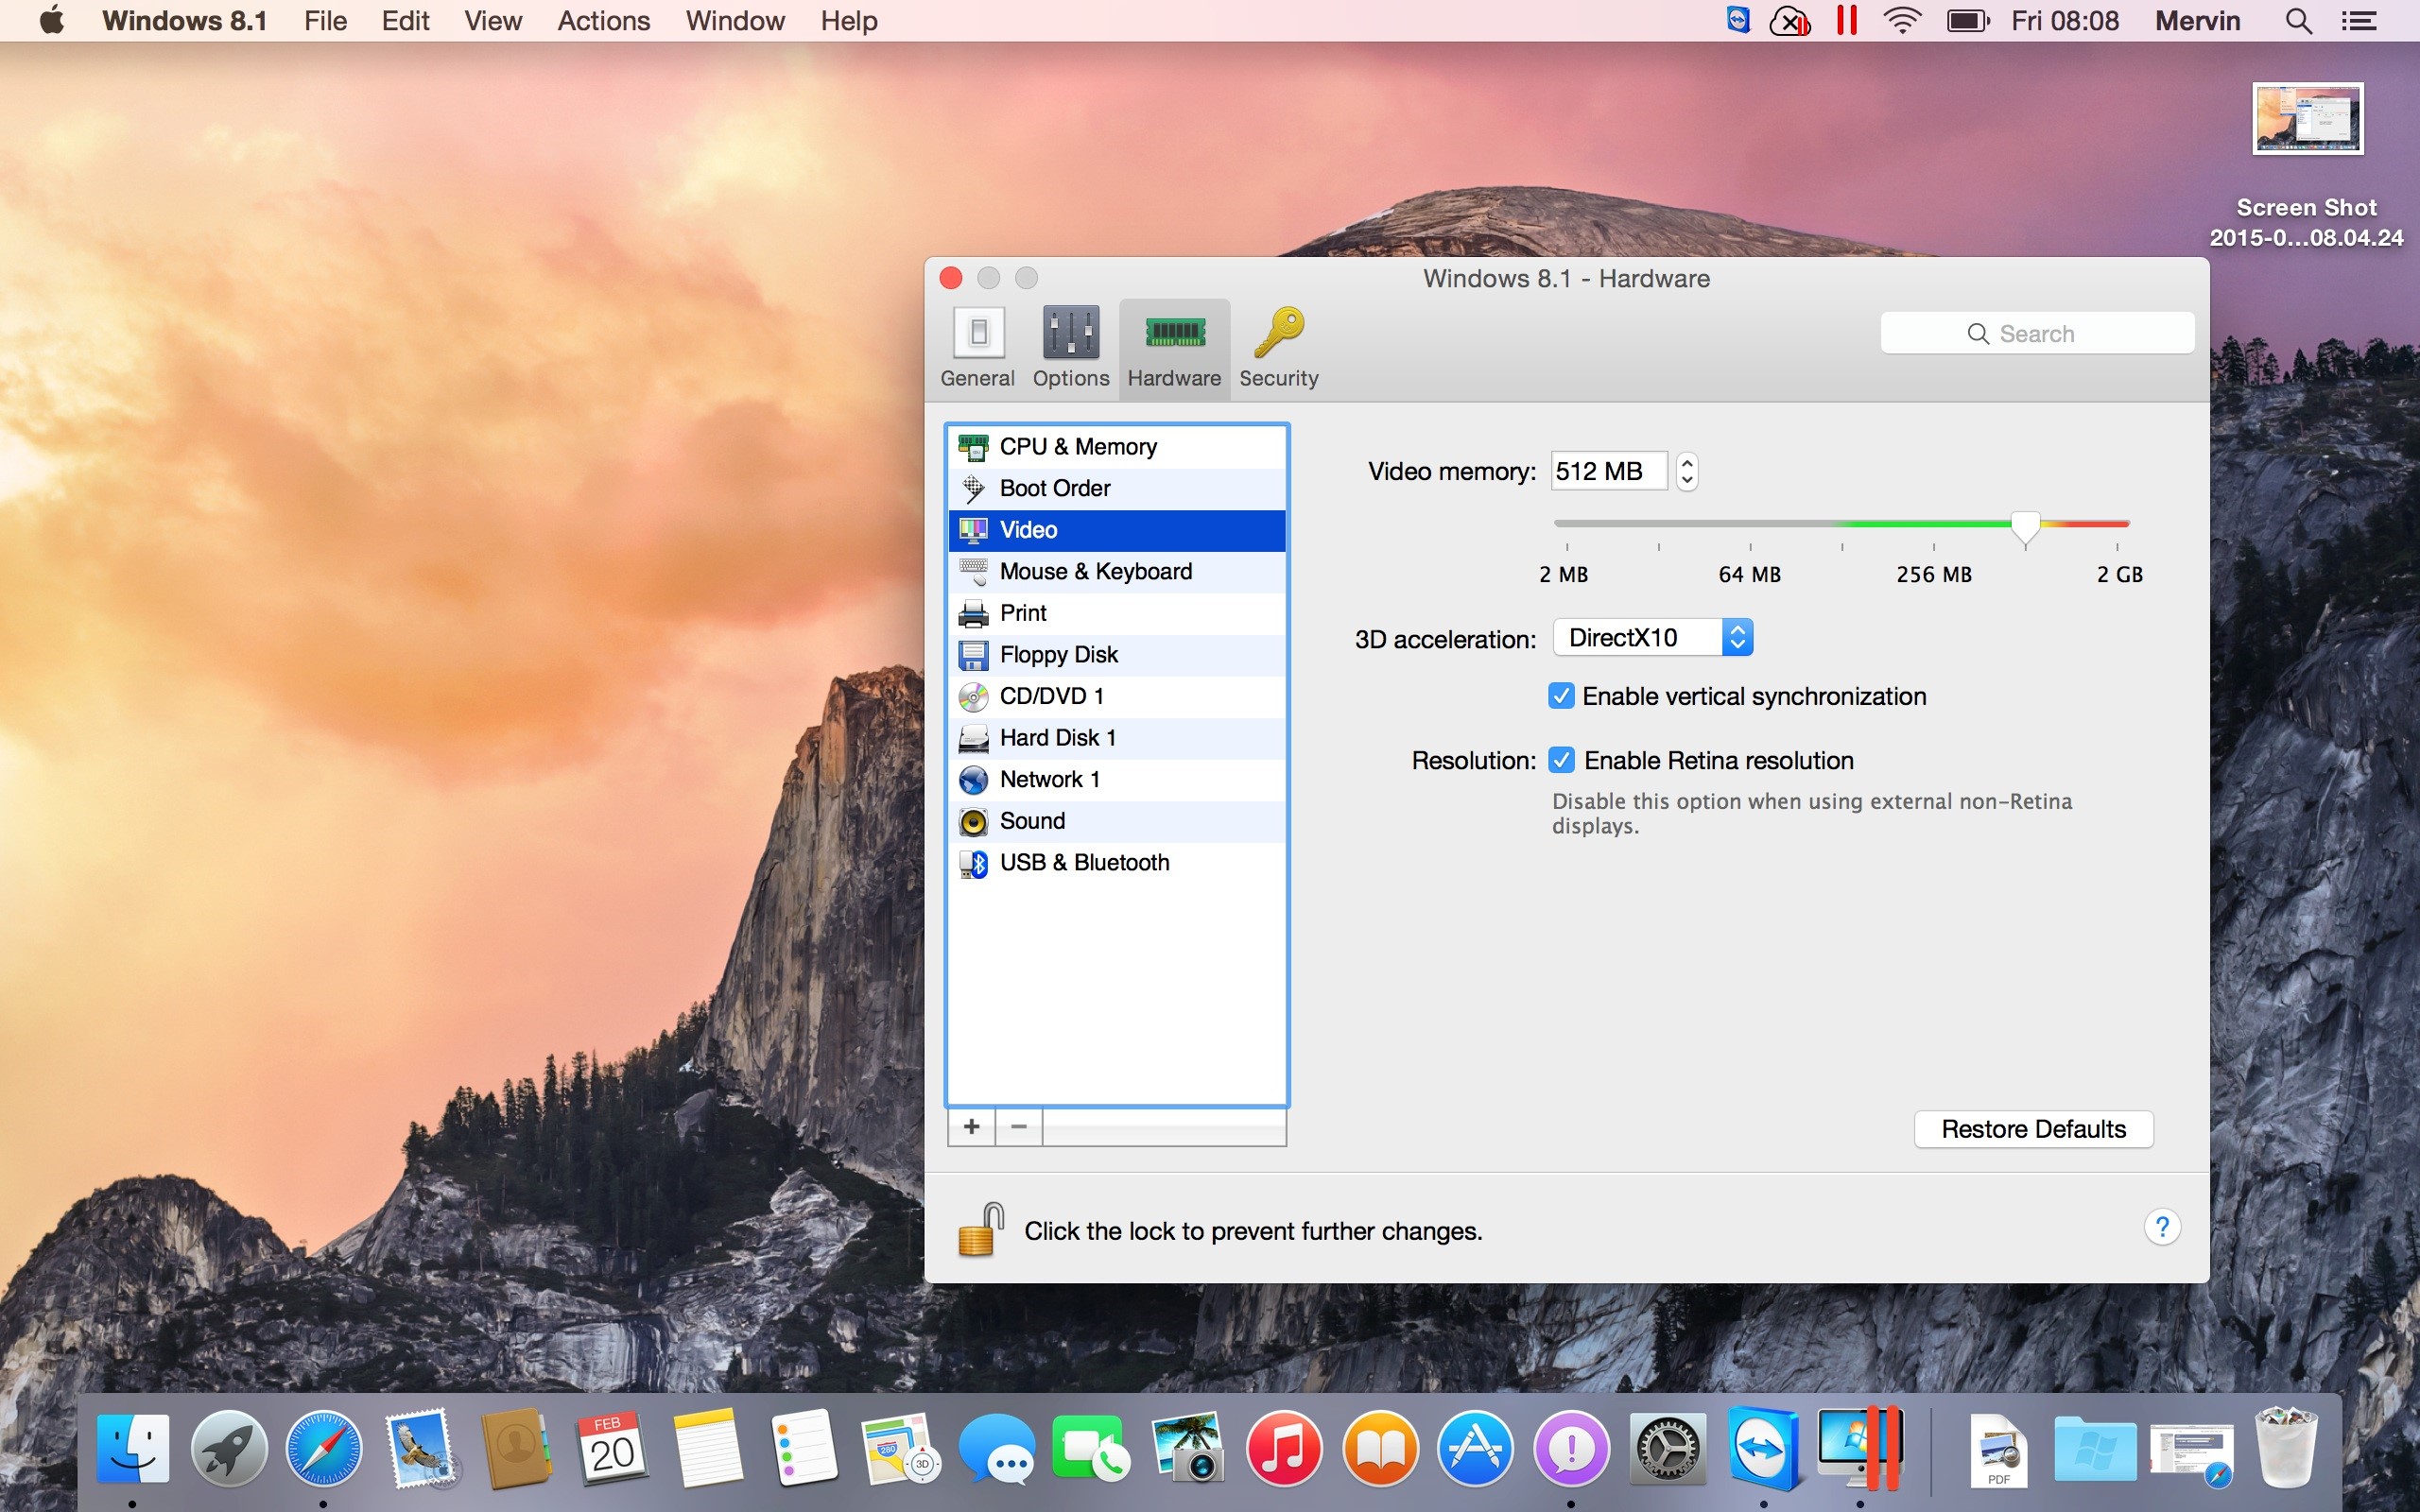The image size is (2420, 1512).
Task: Open Calendar from the Dock
Action: 611,1448
